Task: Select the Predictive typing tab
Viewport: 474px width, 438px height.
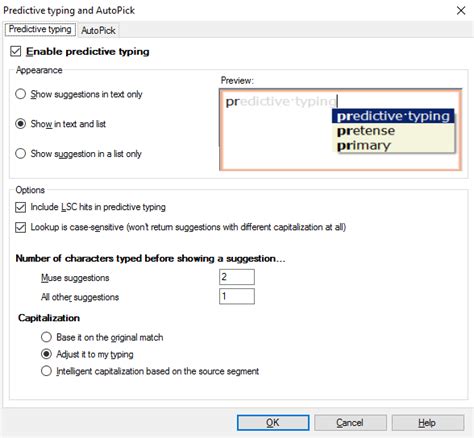Action: click(40, 29)
